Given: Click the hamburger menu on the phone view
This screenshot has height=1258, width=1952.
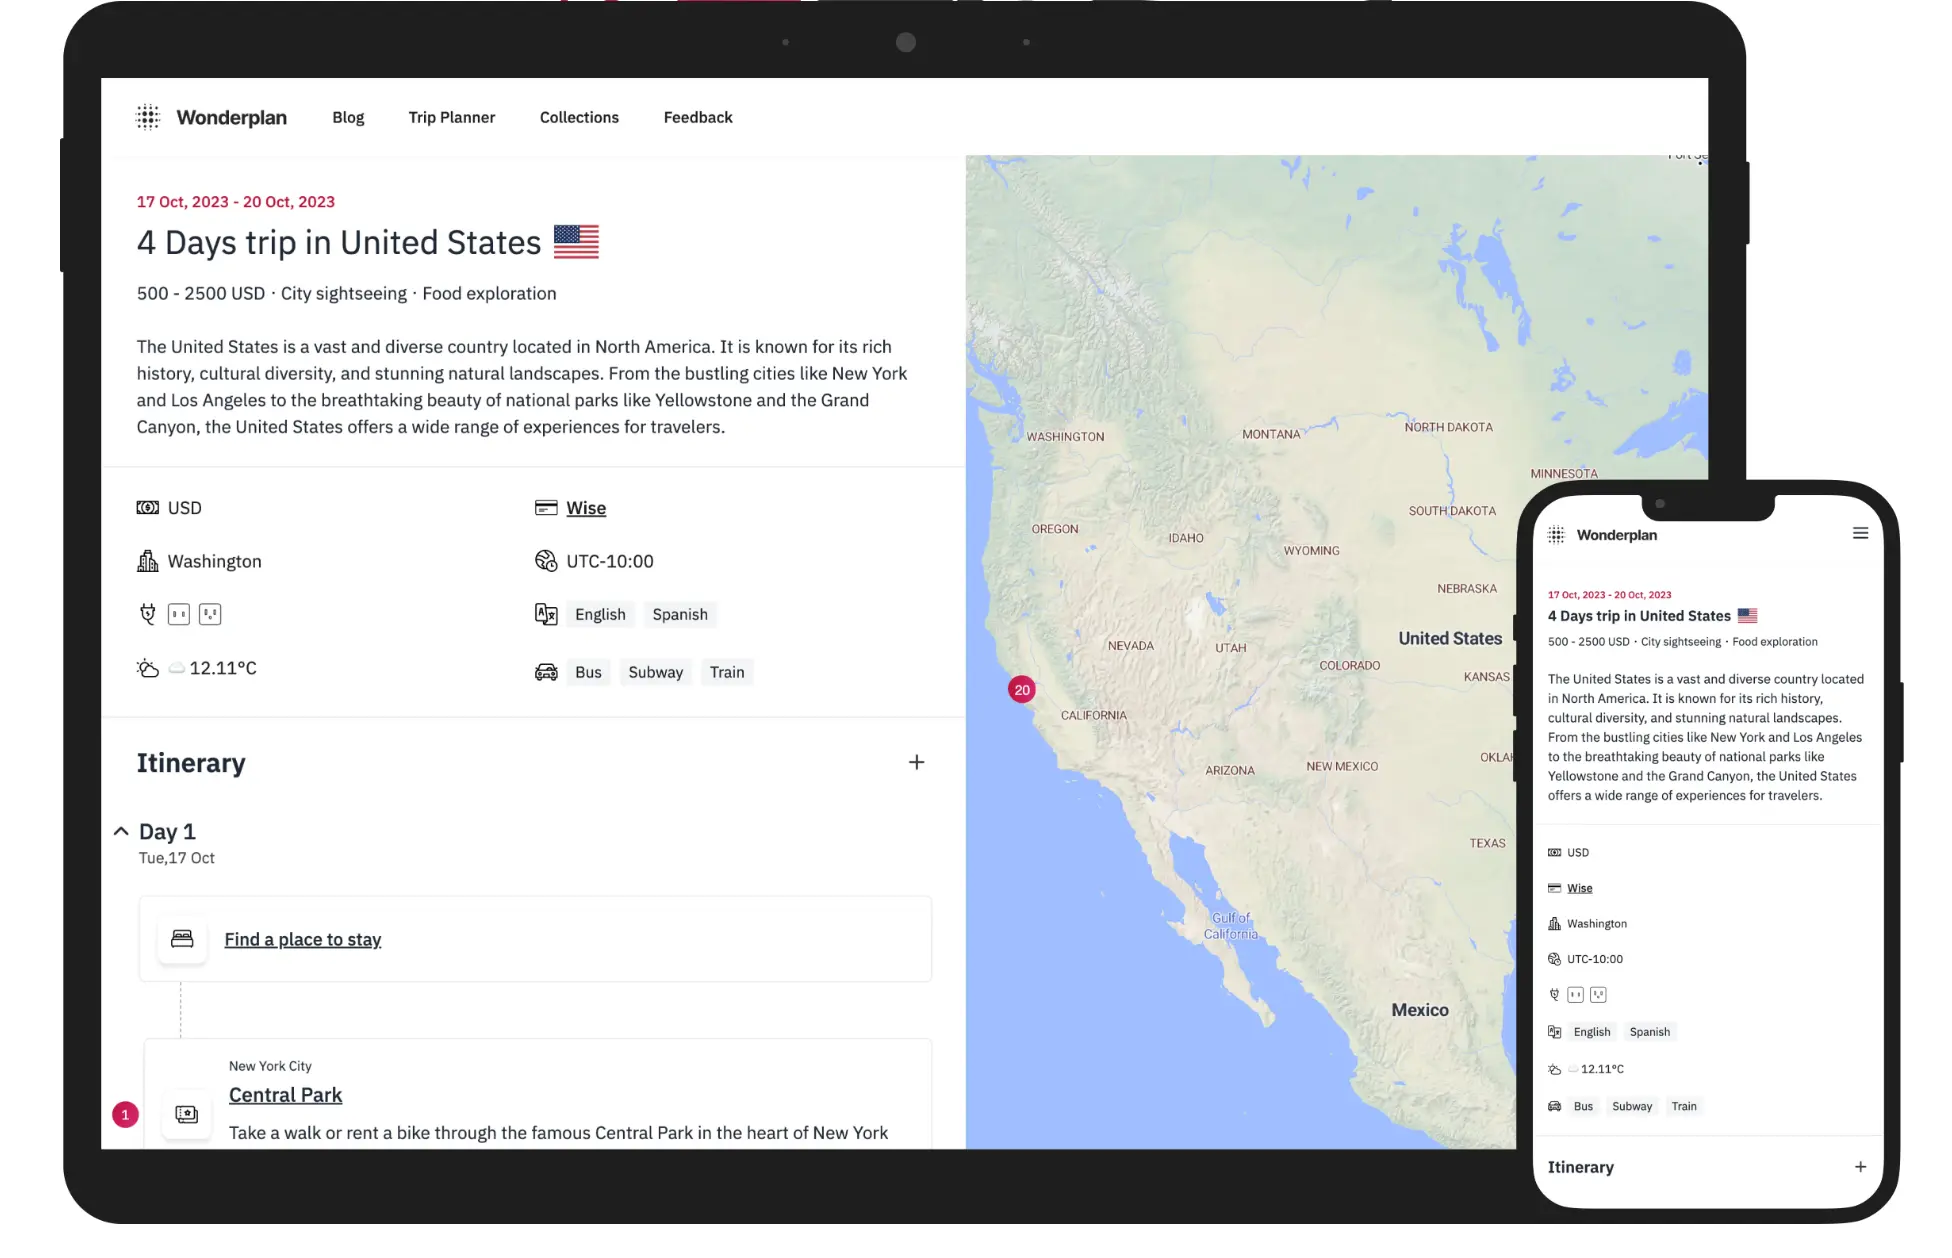Looking at the screenshot, I should (x=1860, y=533).
